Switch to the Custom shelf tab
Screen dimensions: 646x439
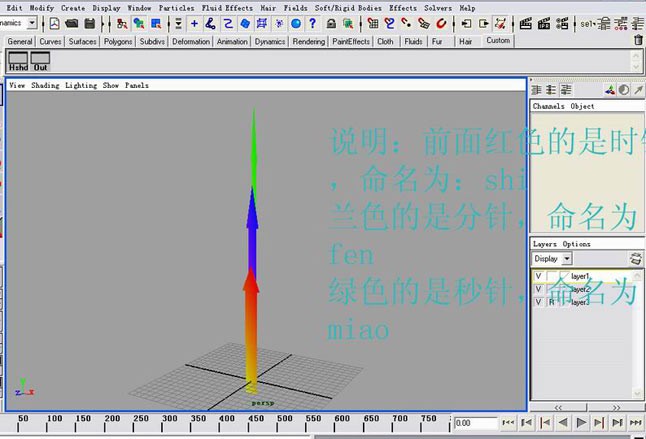tap(498, 40)
